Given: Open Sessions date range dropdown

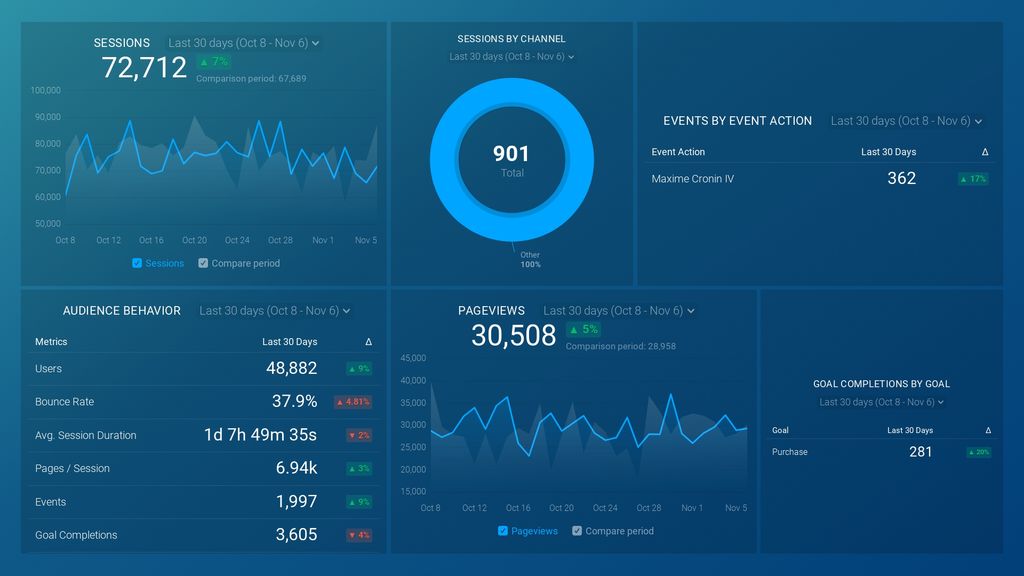Looking at the screenshot, I should tap(244, 43).
